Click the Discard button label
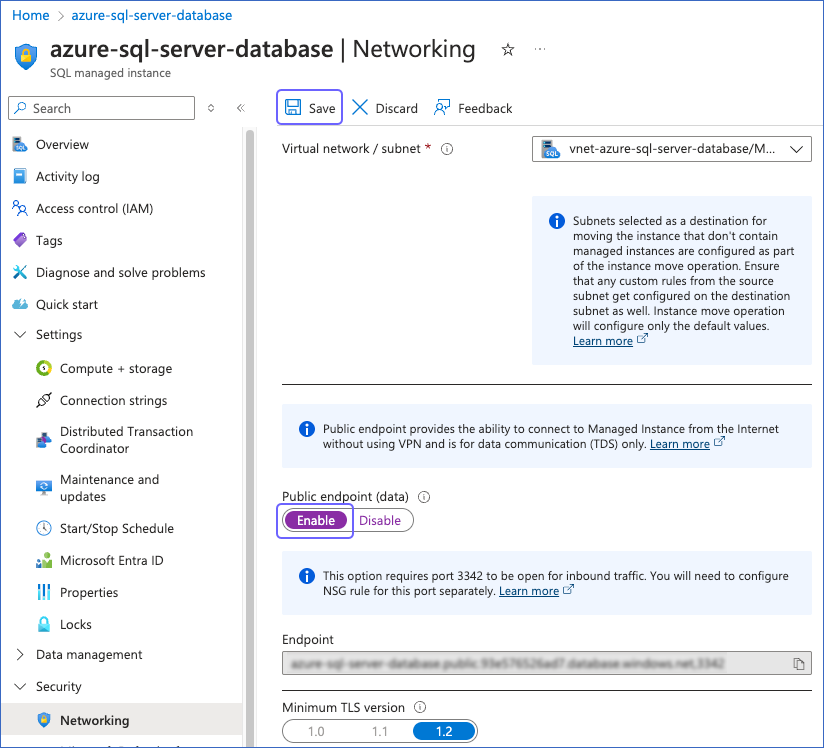824x748 pixels. tap(396, 108)
